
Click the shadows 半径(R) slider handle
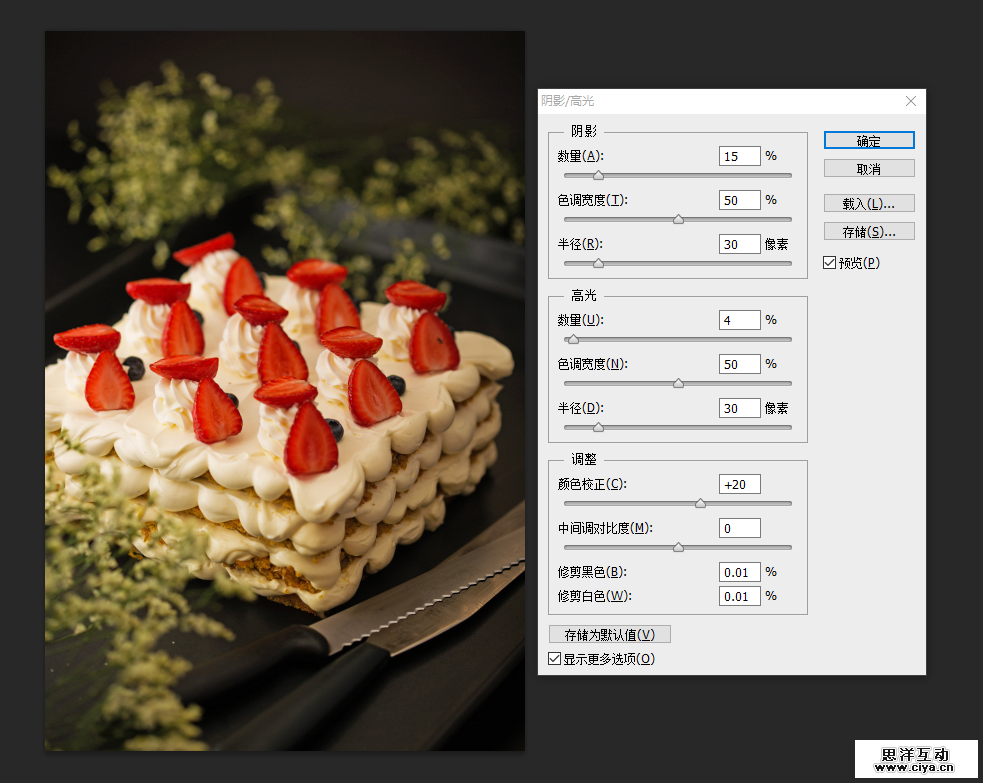tap(598, 264)
